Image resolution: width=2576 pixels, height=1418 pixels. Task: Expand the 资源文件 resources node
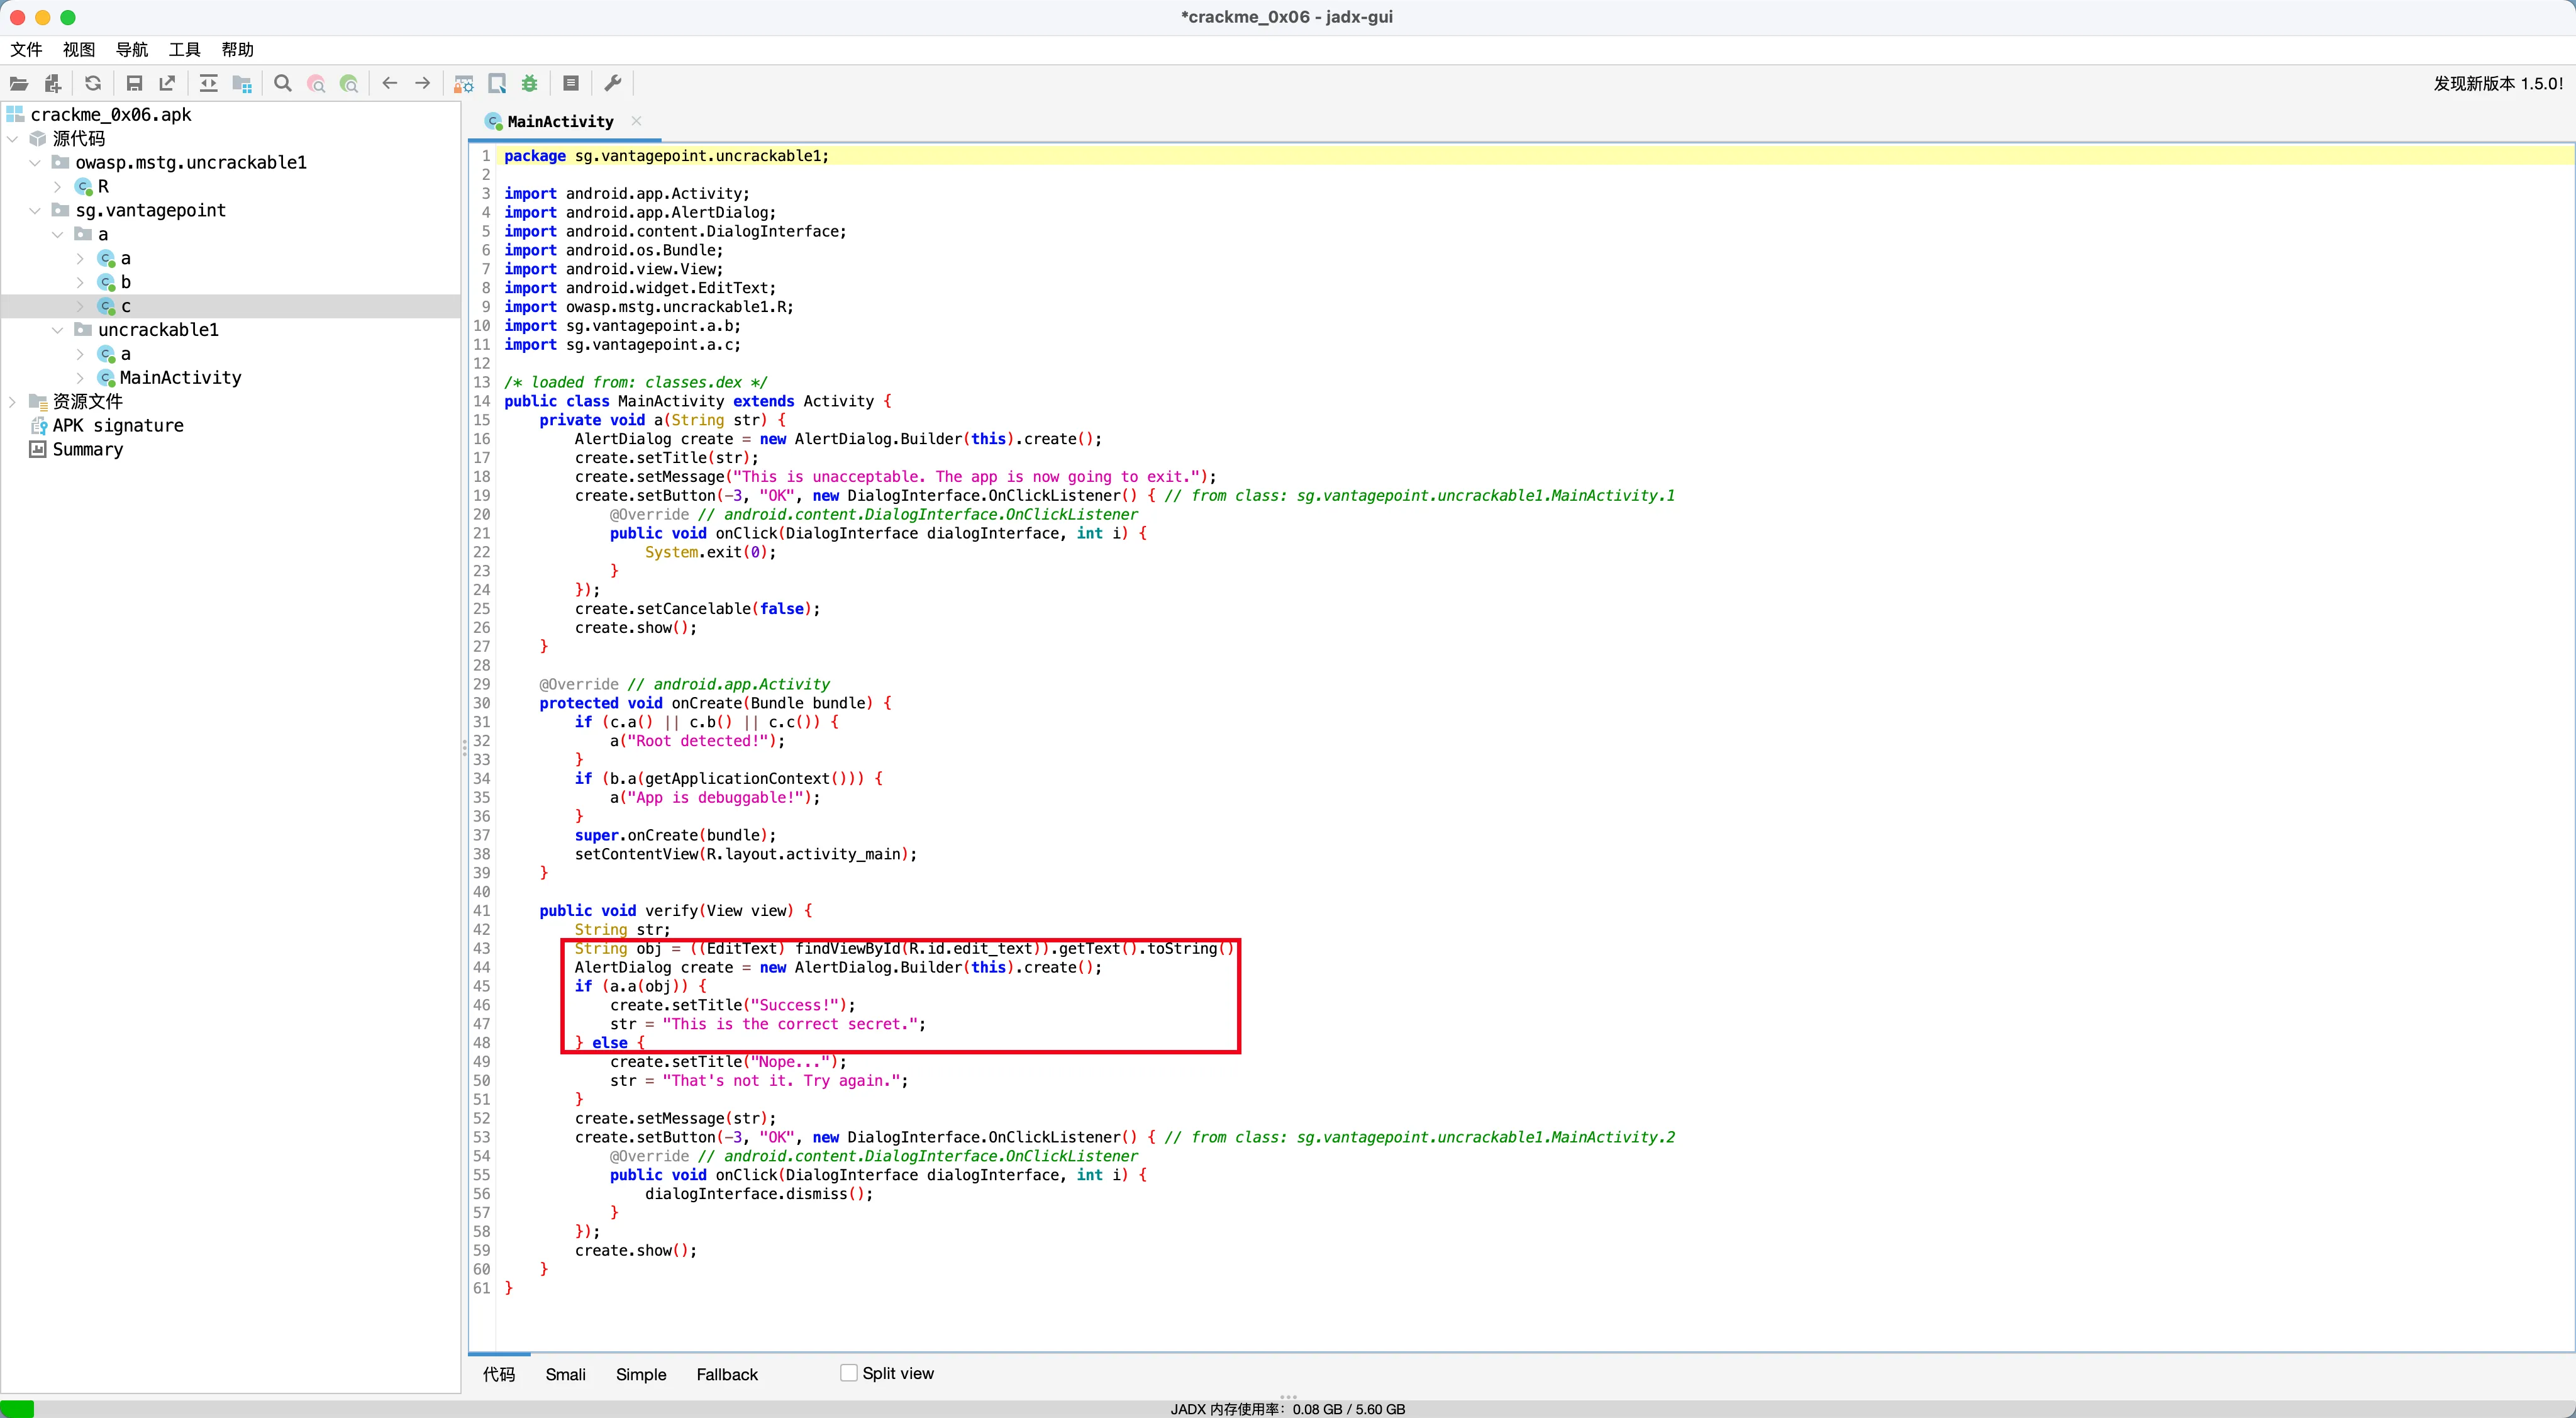click(x=13, y=401)
